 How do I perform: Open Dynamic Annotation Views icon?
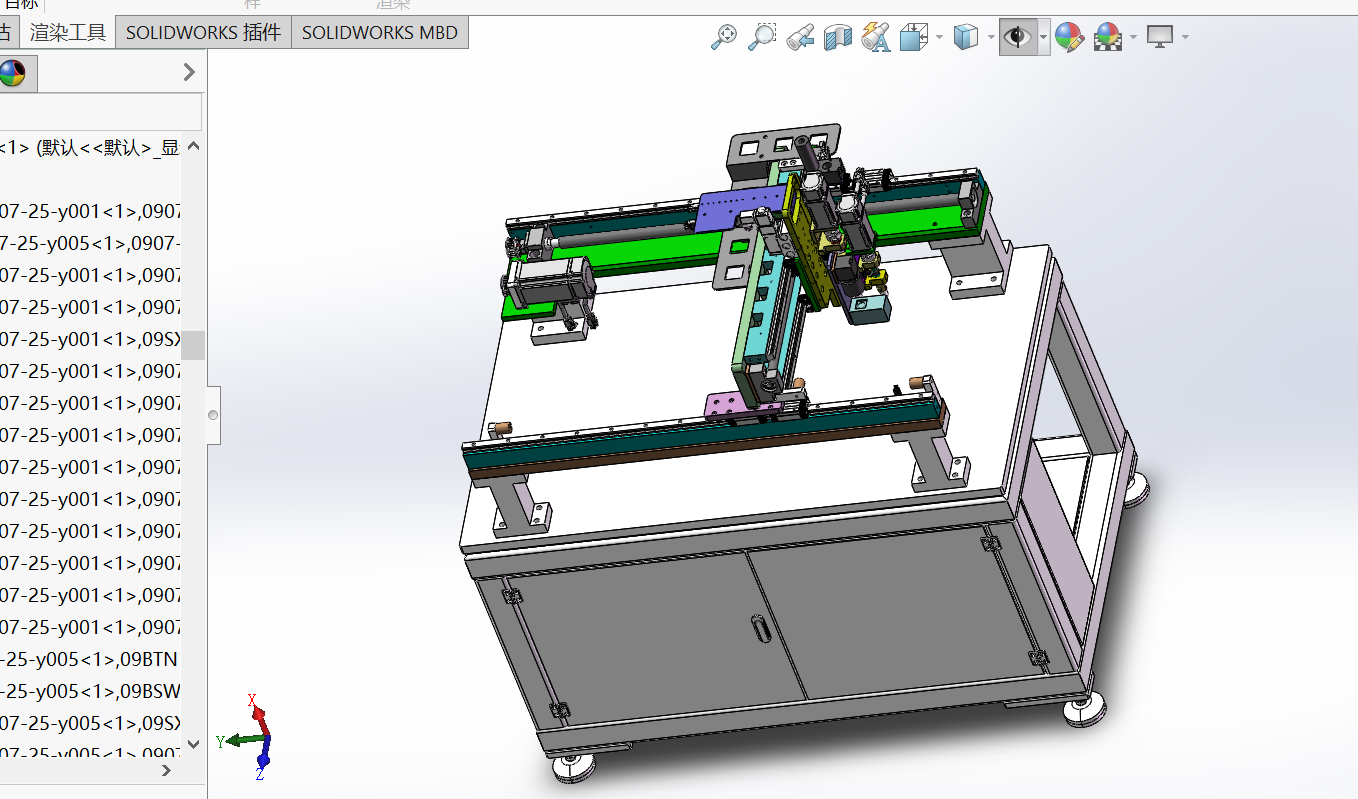click(x=876, y=38)
